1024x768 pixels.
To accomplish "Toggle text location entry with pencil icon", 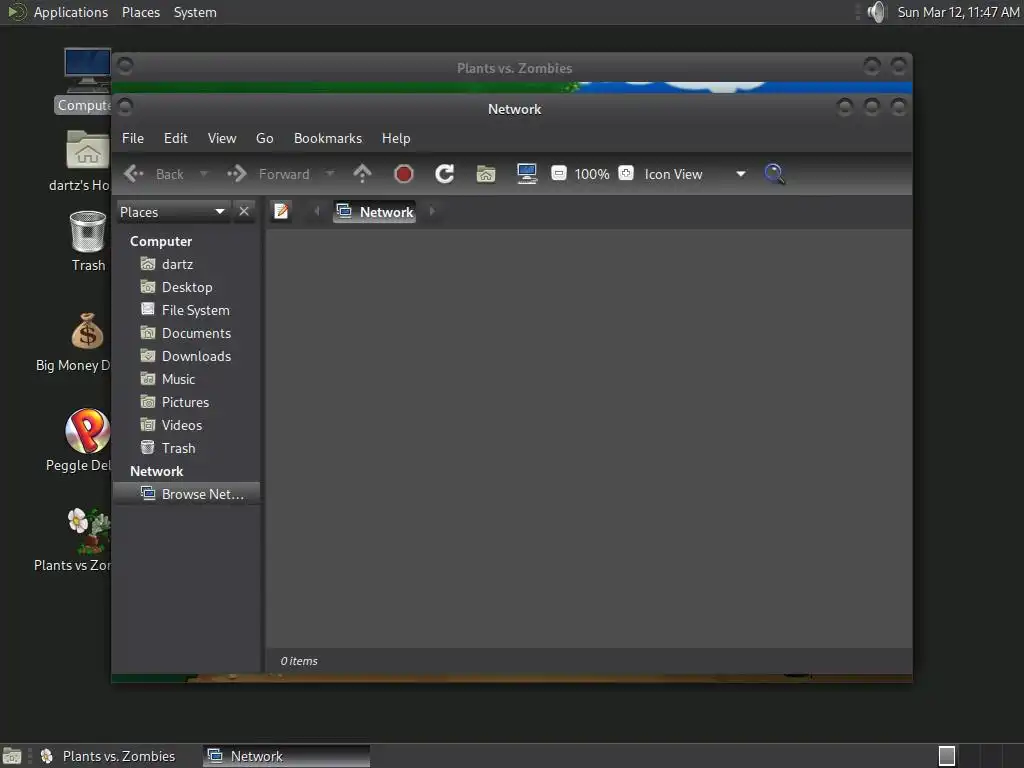I will 281,211.
